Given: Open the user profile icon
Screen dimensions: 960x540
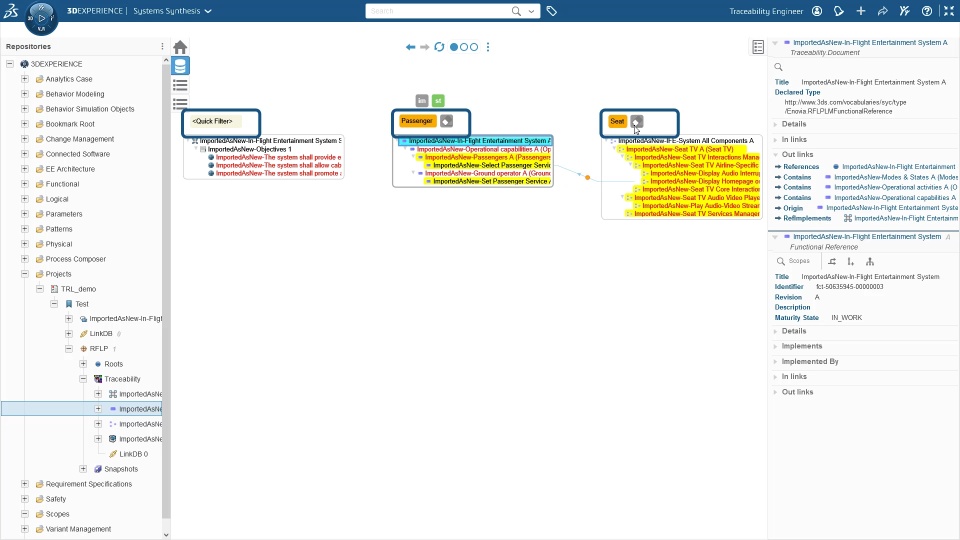Looking at the screenshot, I should (x=817, y=11).
